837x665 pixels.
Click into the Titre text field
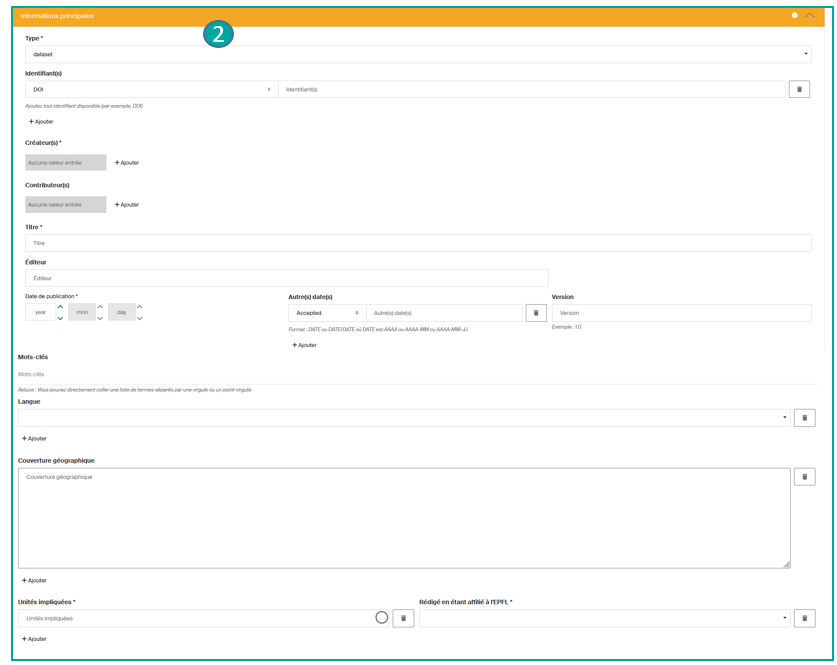tap(417, 243)
